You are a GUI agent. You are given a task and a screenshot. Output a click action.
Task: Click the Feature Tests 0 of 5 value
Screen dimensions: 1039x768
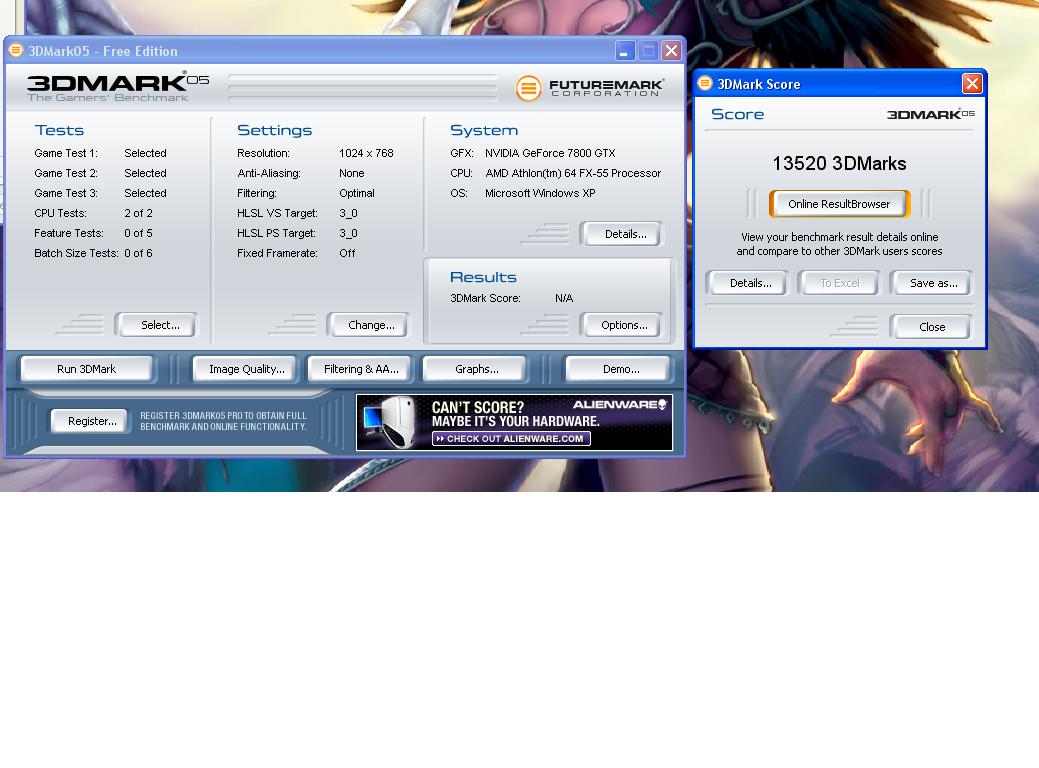point(138,233)
